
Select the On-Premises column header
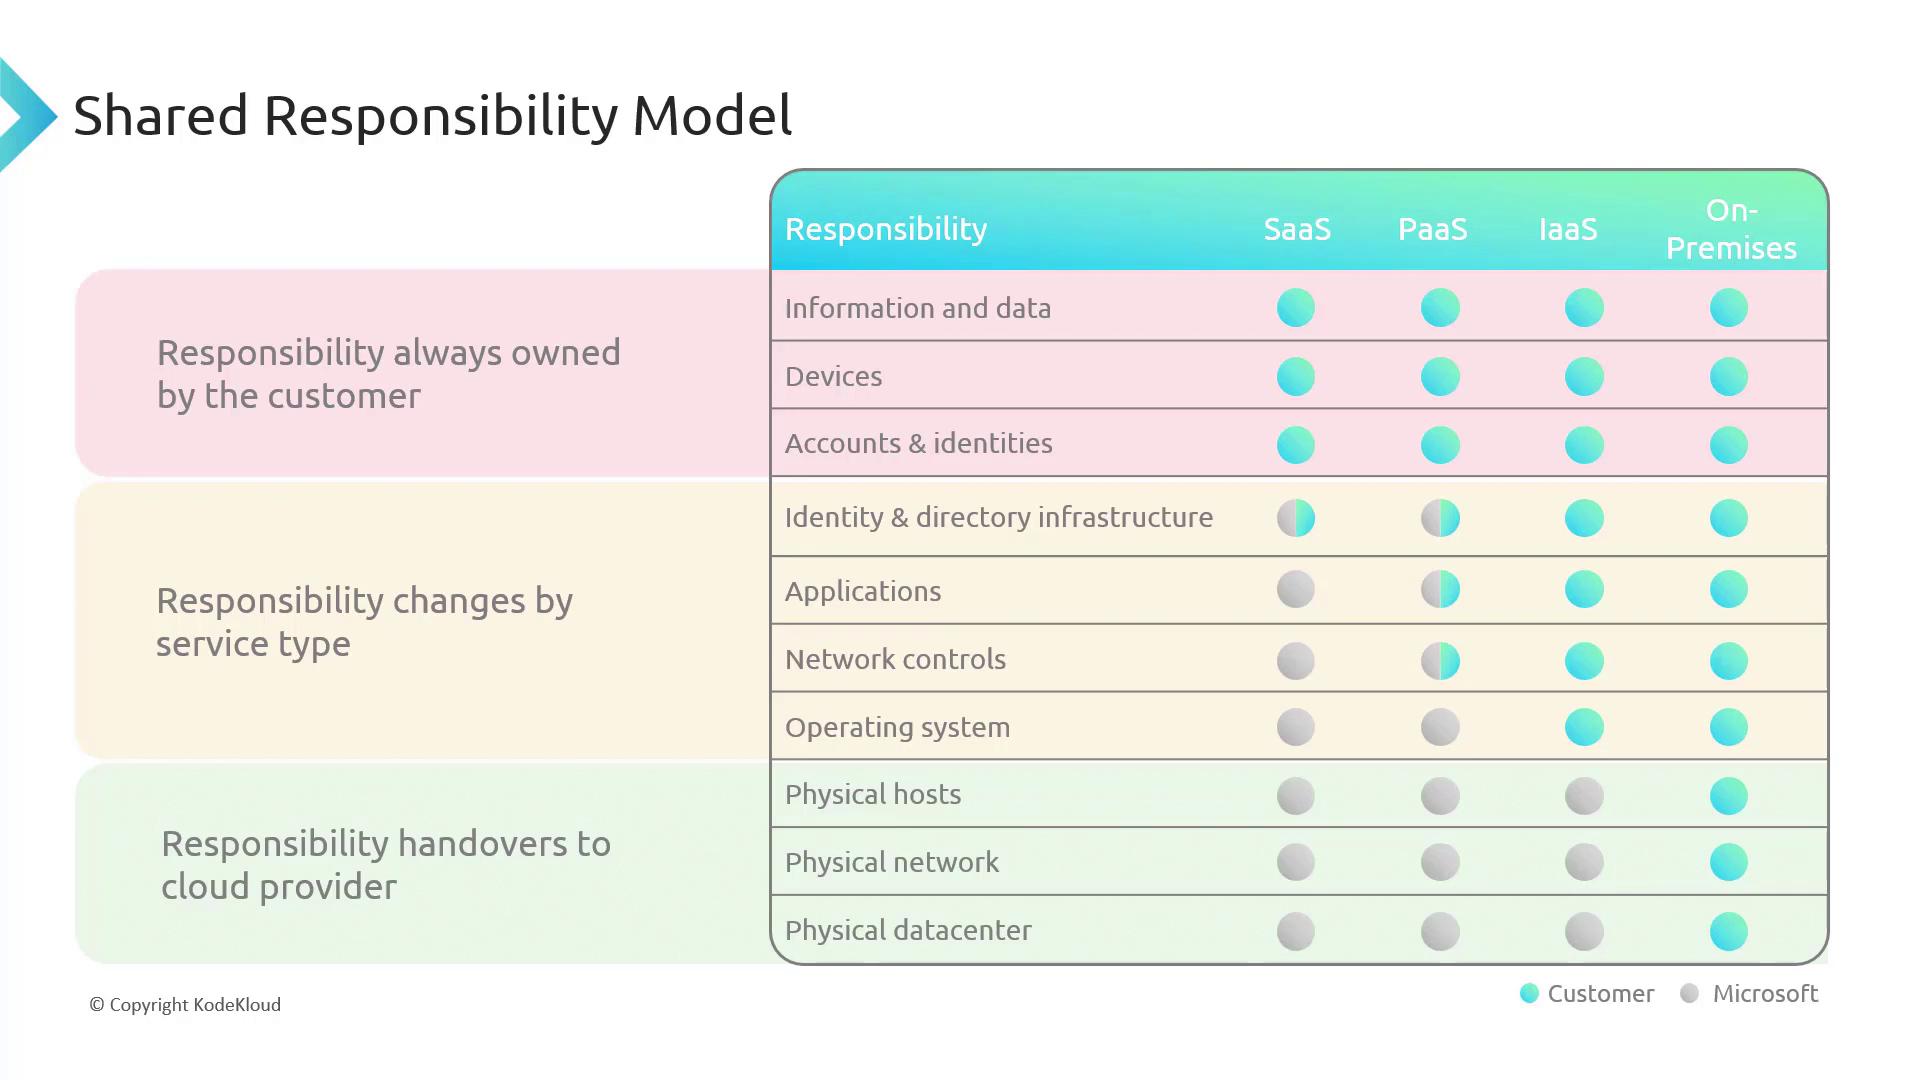[1731, 229]
